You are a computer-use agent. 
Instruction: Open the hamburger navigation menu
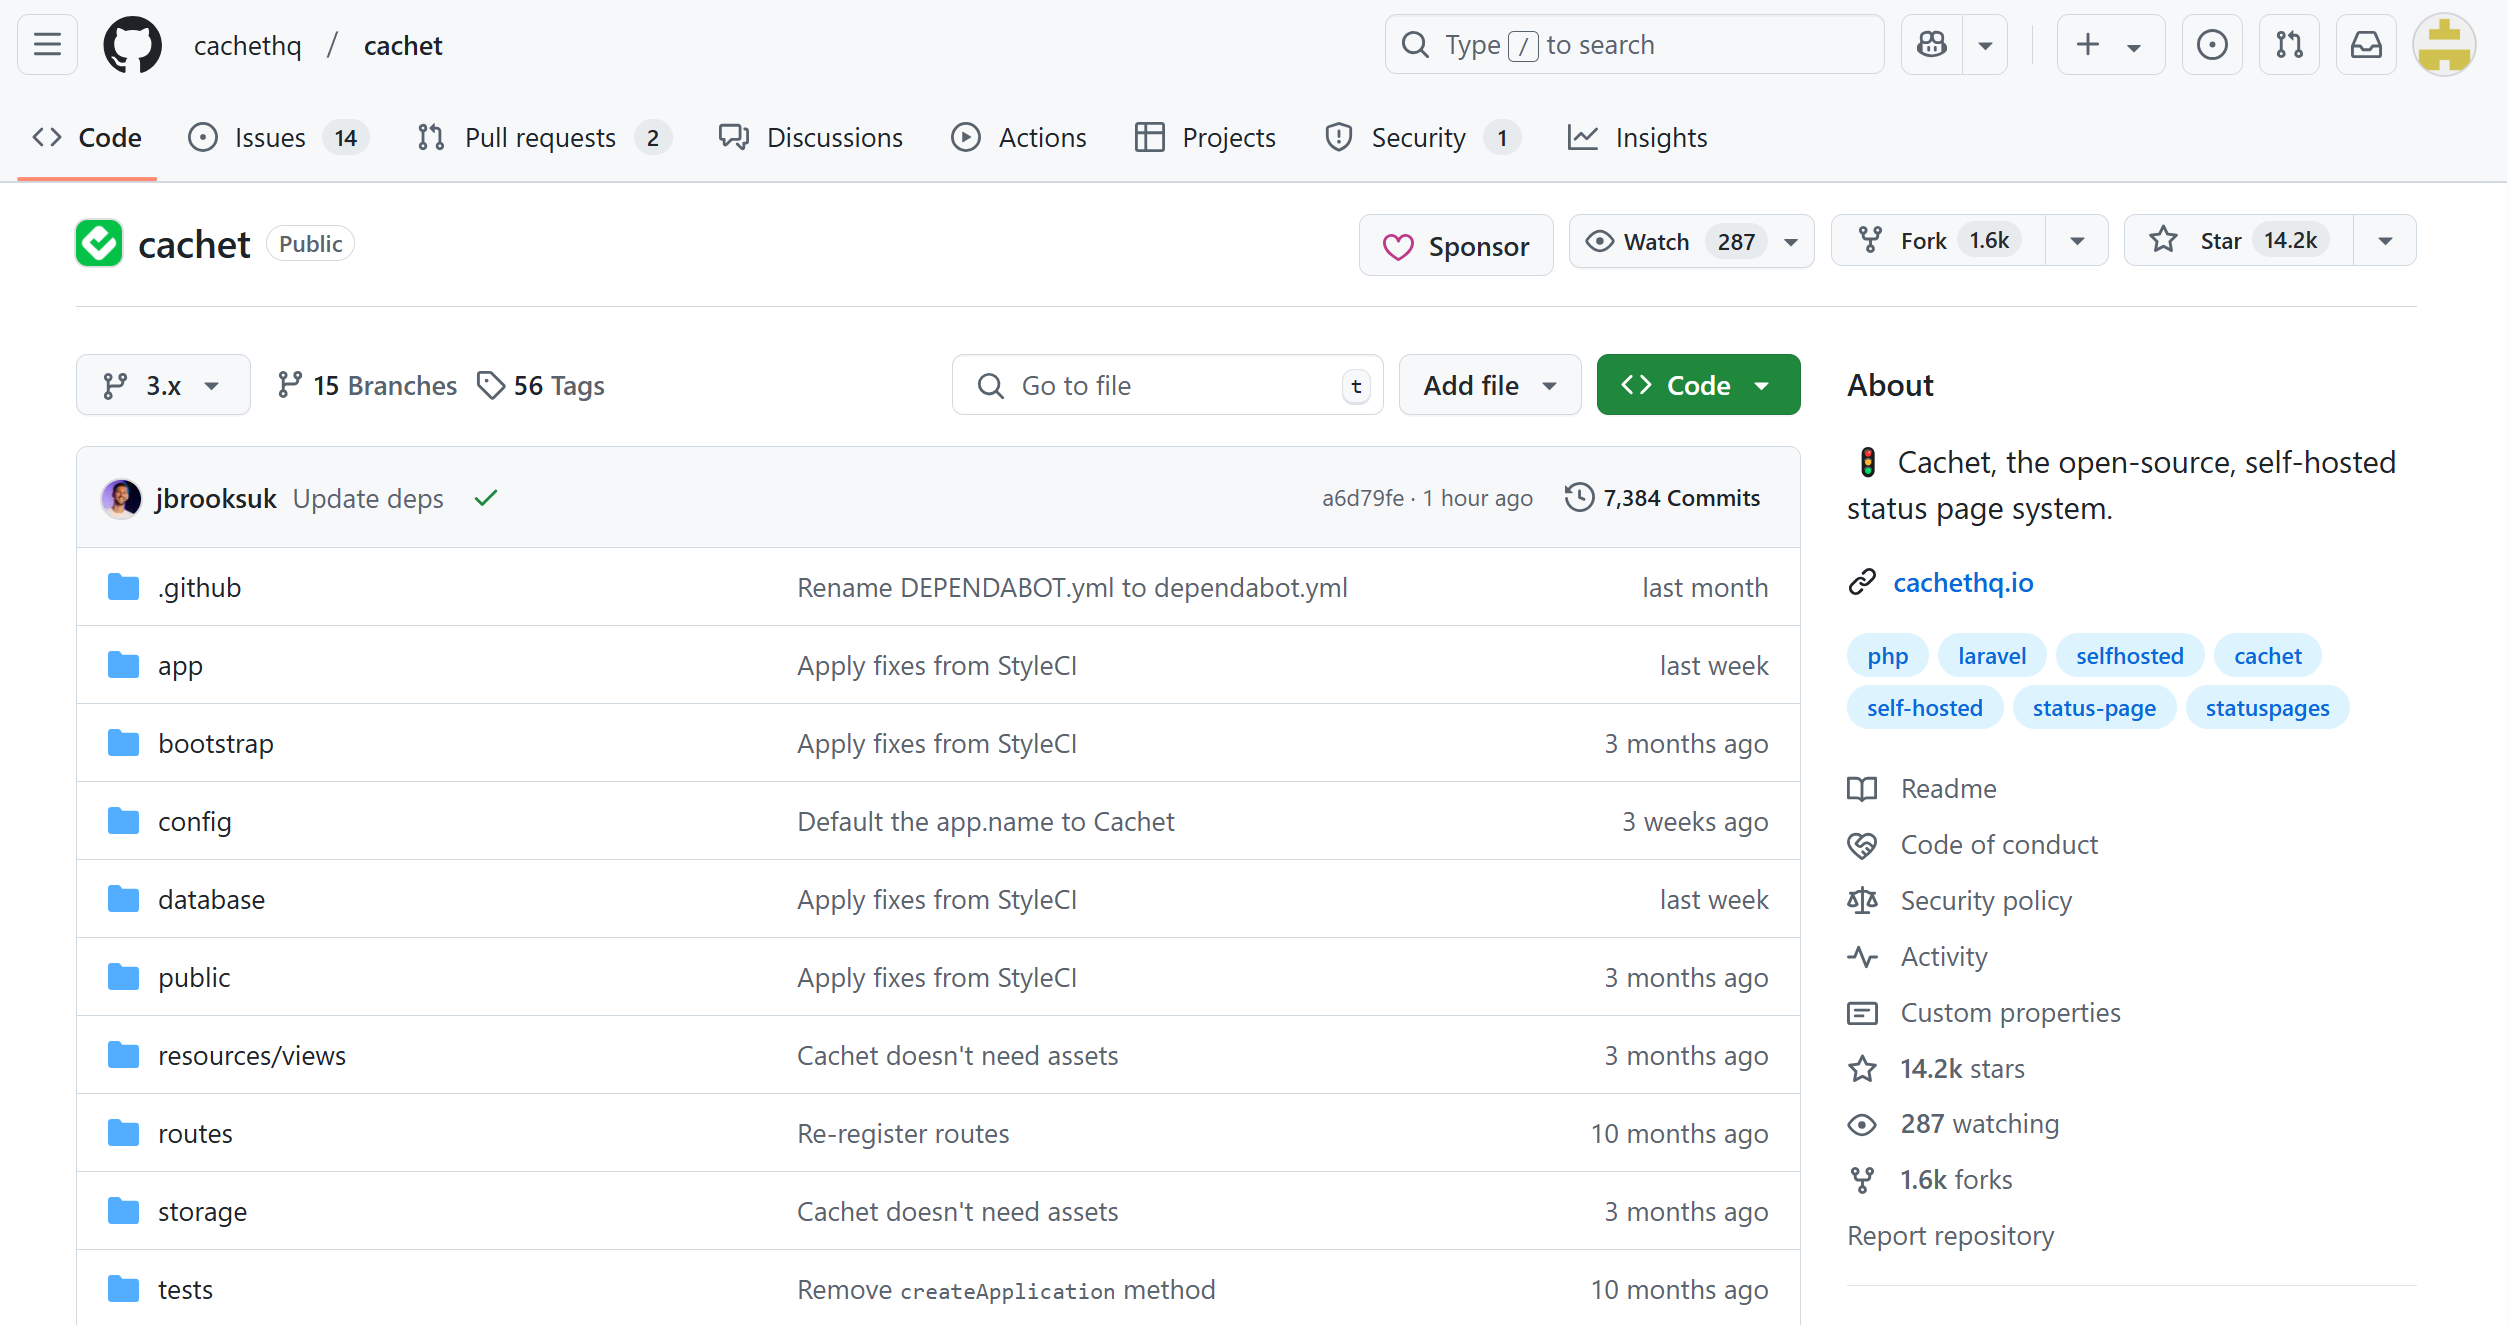coord(47,45)
